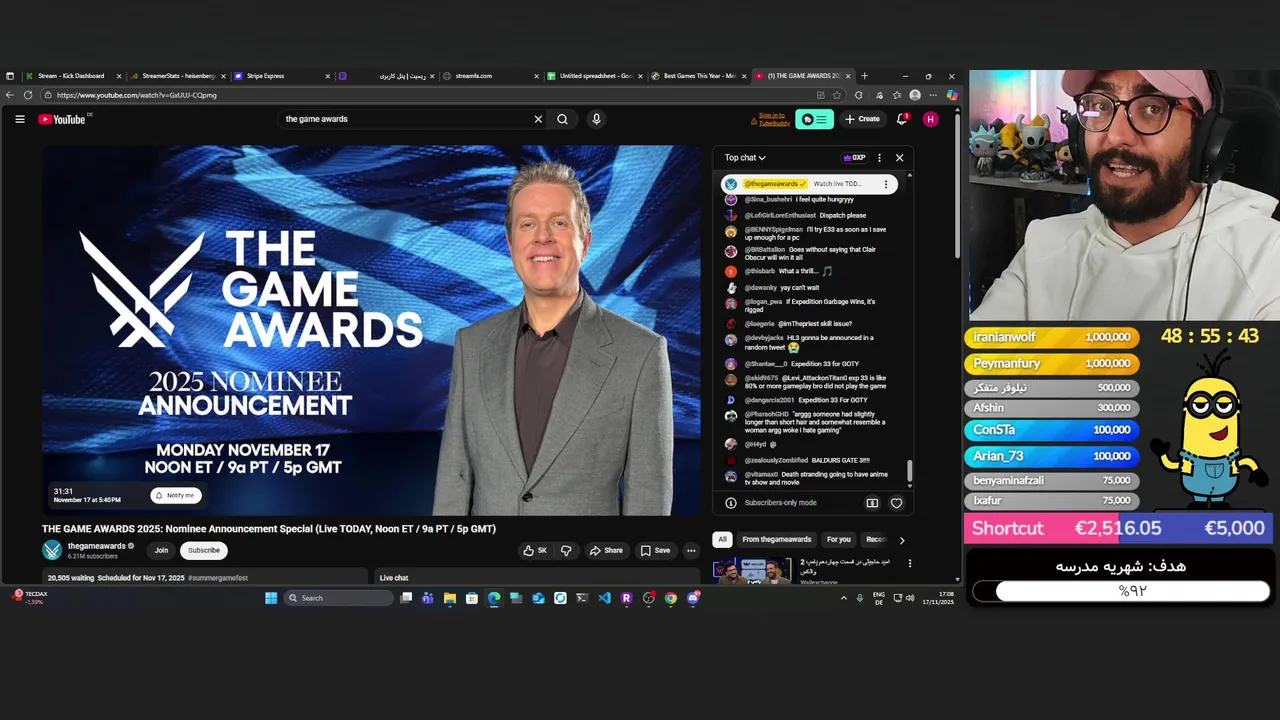Click the magnifier search button

tap(562, 119)
